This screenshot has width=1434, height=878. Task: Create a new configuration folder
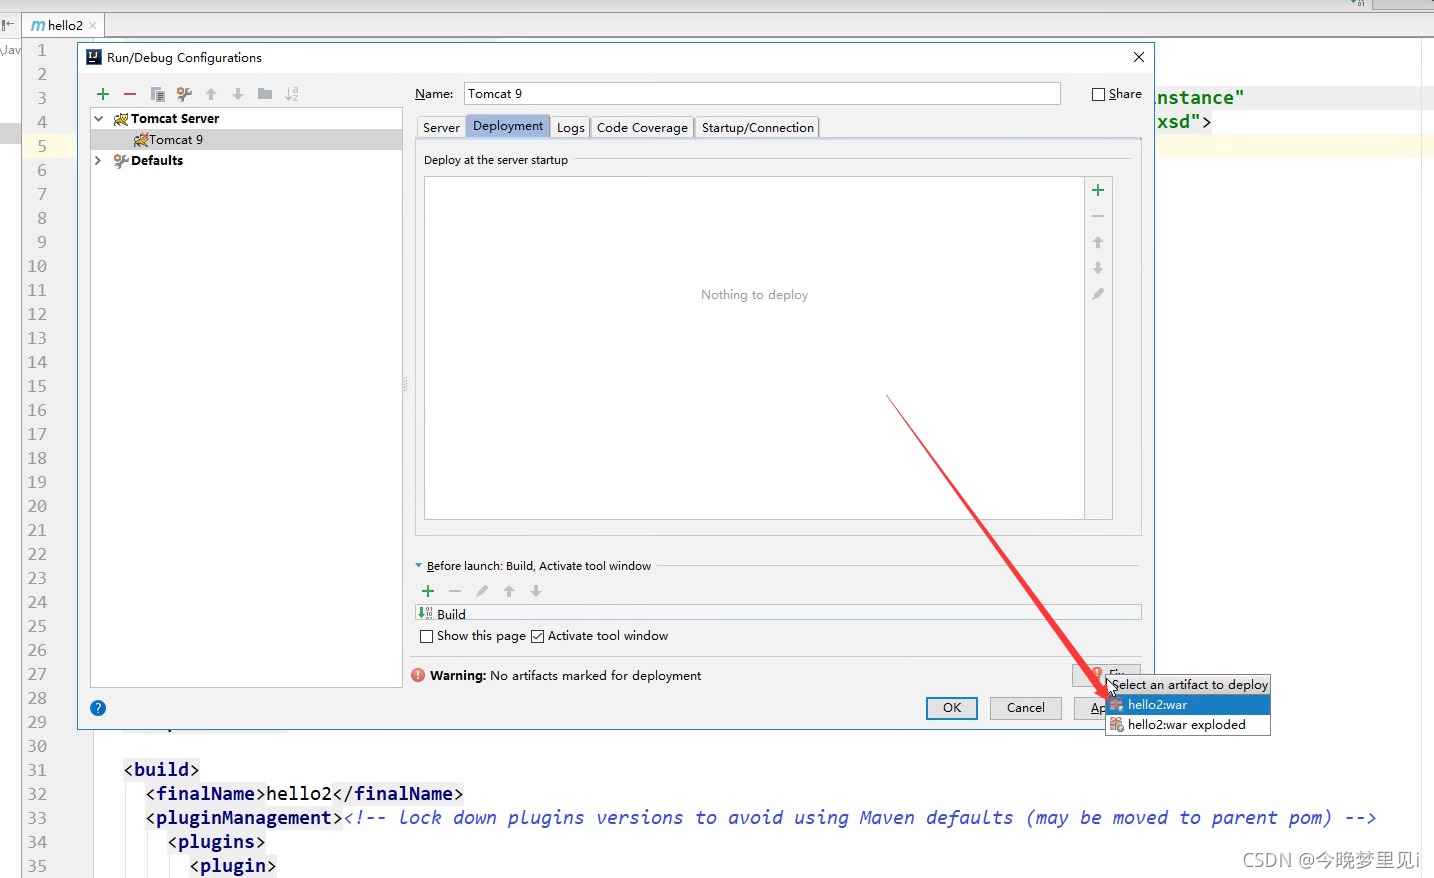click(265, 94)
